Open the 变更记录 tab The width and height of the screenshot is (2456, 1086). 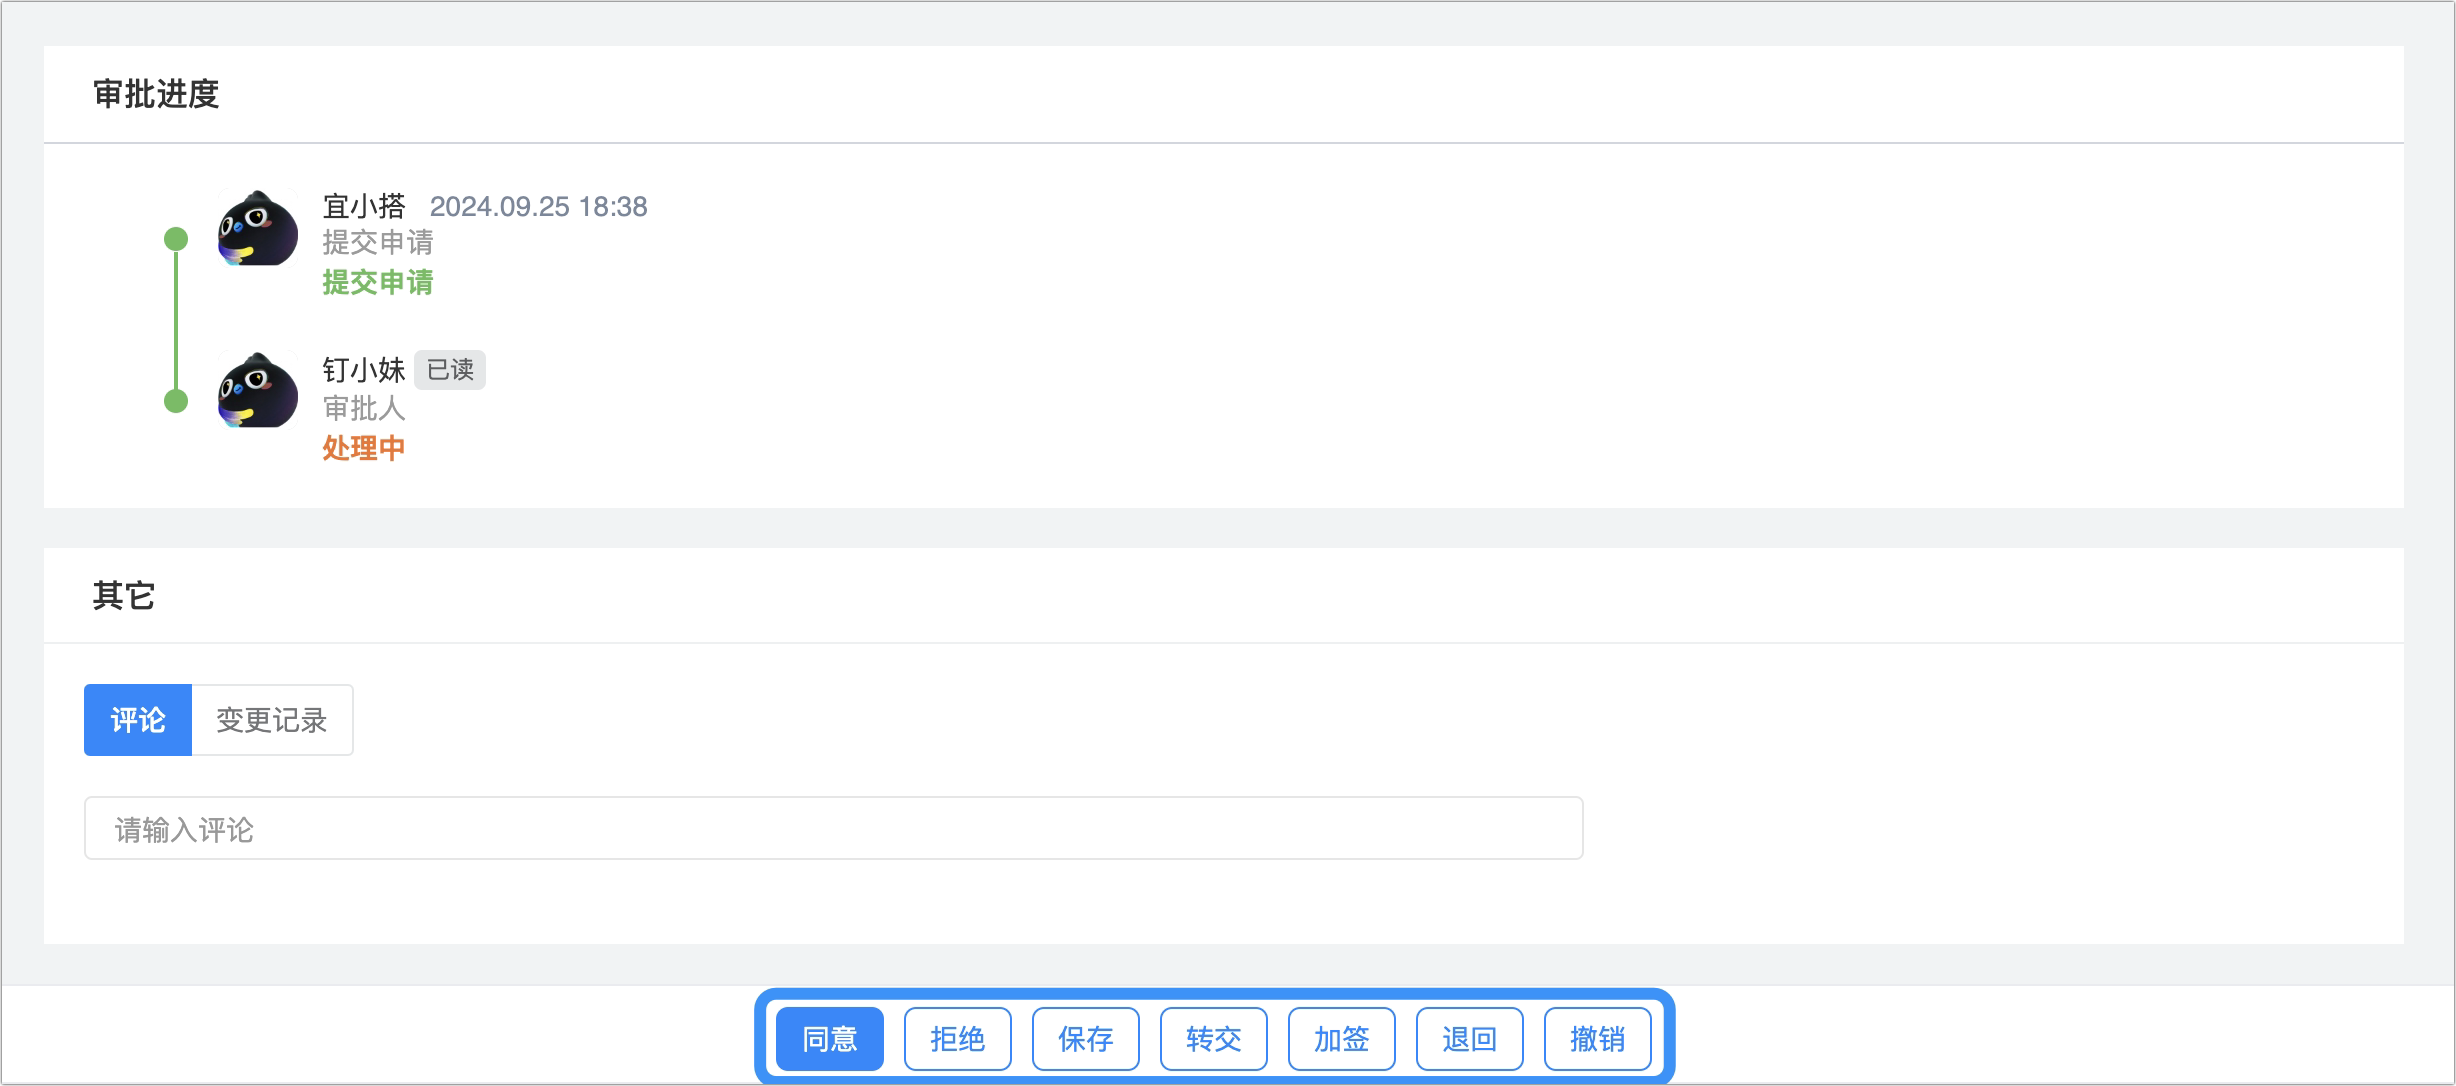[x=272, y=720]
